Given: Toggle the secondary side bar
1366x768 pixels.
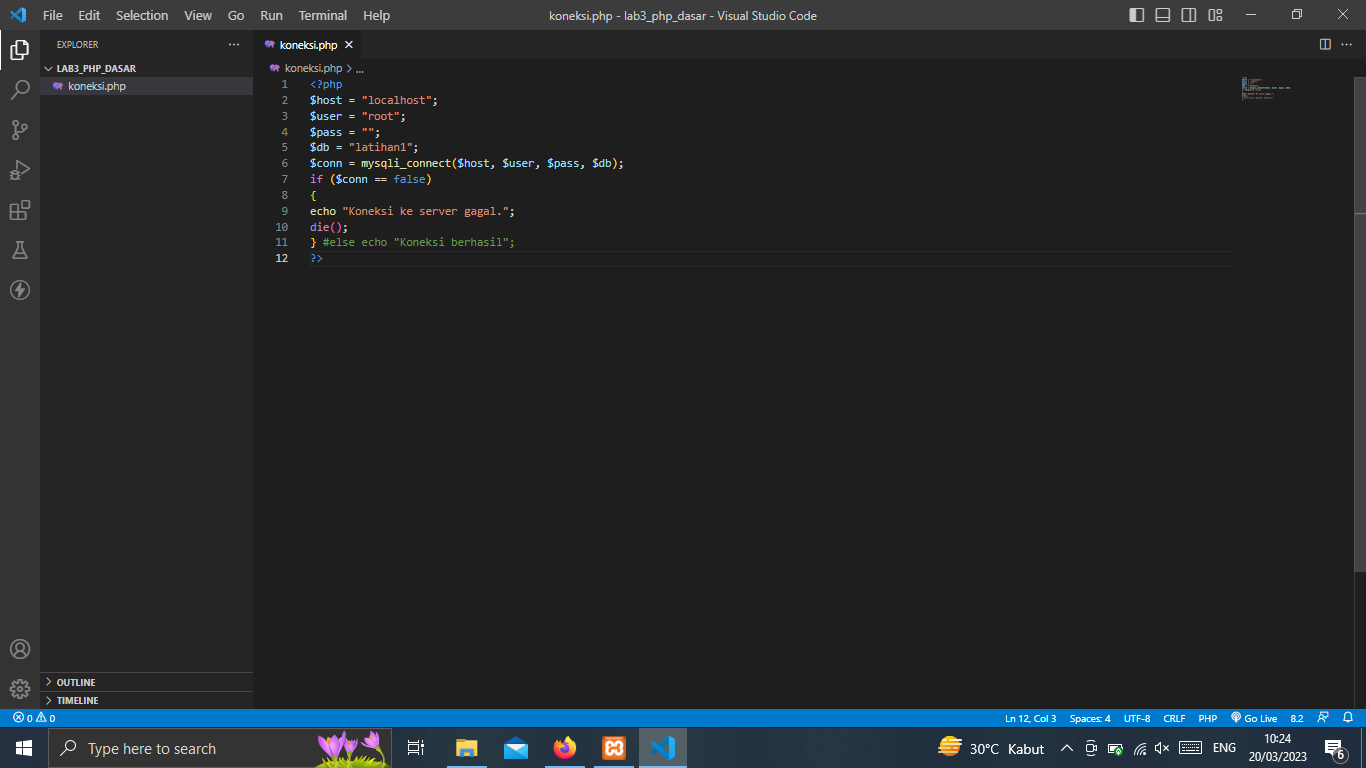Looking at the screenshot, I should tap(1188, 15).
